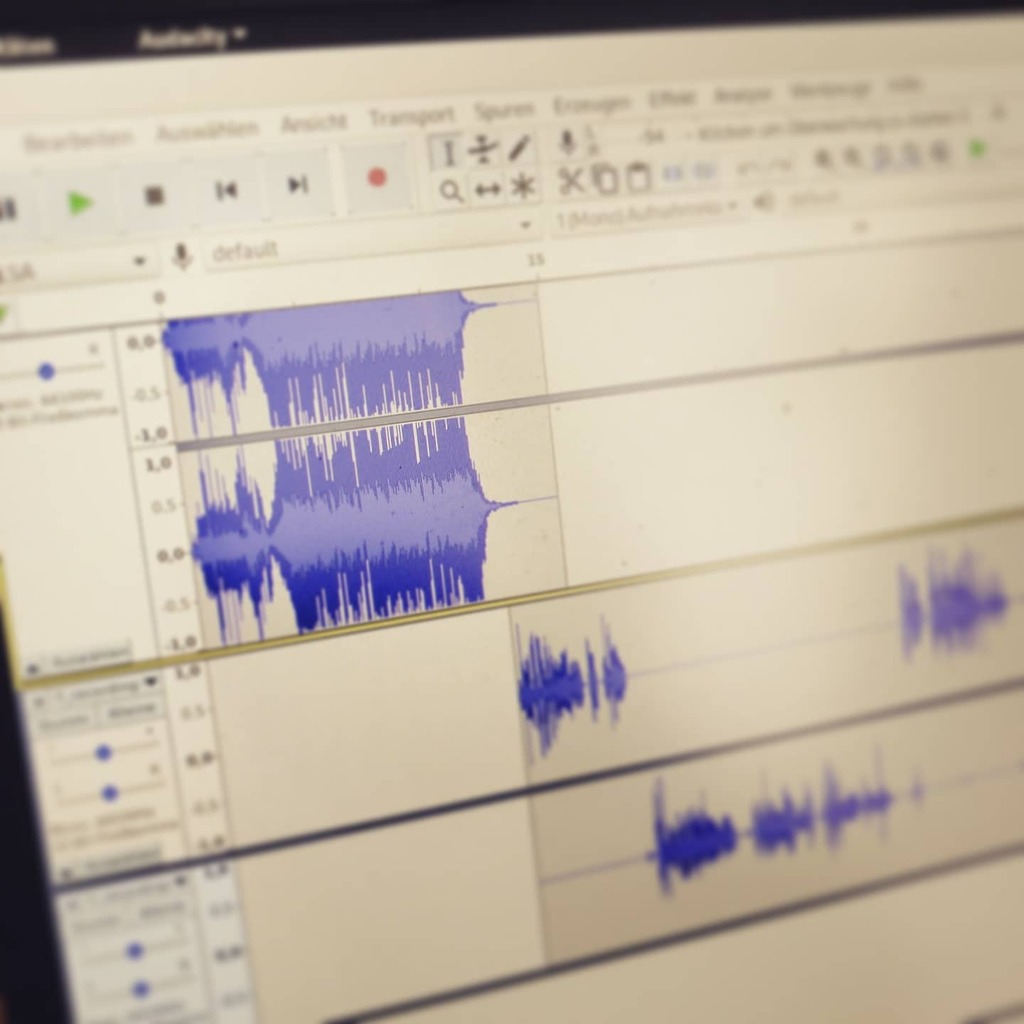
Task: Select the Multi-tool asterisk
Action: (x=522, y=186)
